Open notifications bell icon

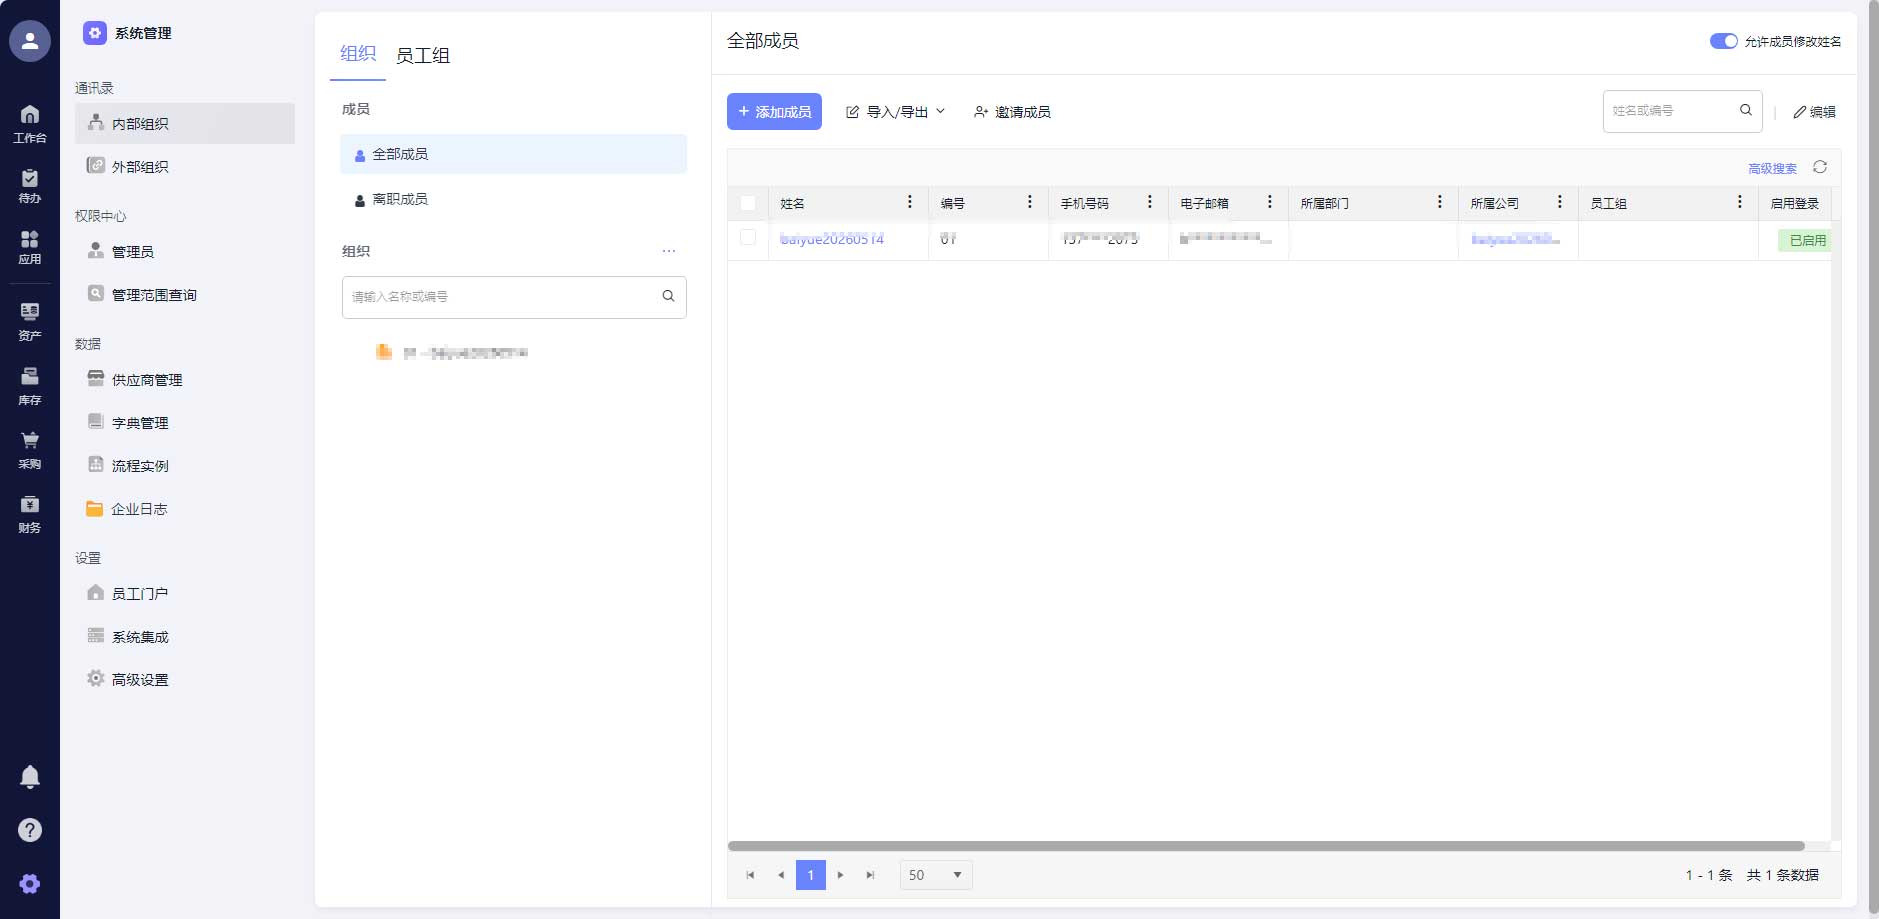[x=30, y=777]
